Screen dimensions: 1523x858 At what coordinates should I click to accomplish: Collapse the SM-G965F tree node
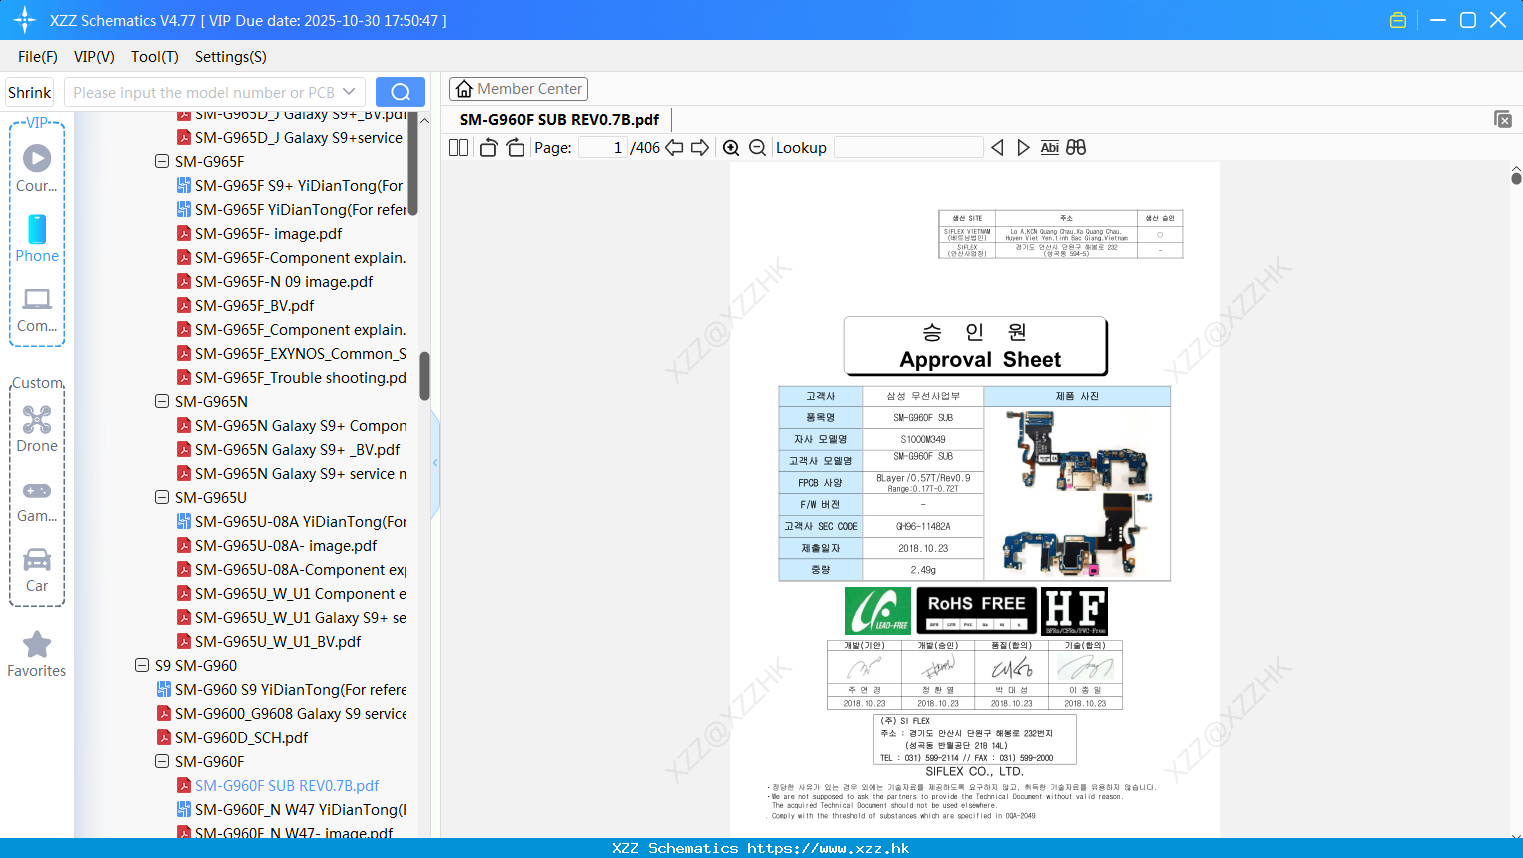[162, 161]
